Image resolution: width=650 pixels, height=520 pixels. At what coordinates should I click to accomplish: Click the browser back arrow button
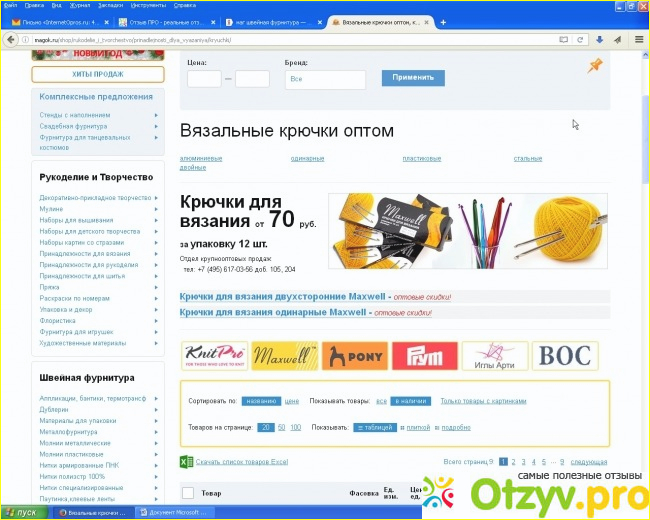10,39
